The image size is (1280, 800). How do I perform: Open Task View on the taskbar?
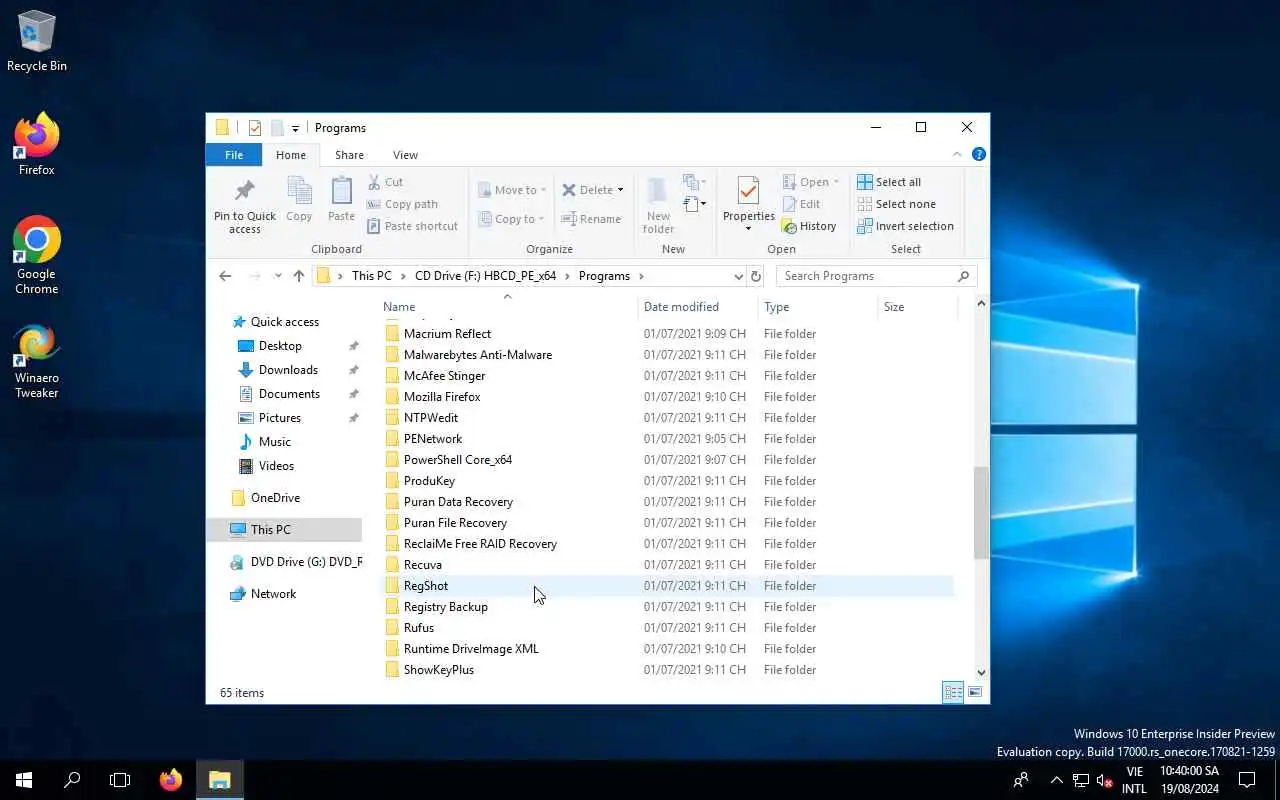coord(120,780)
